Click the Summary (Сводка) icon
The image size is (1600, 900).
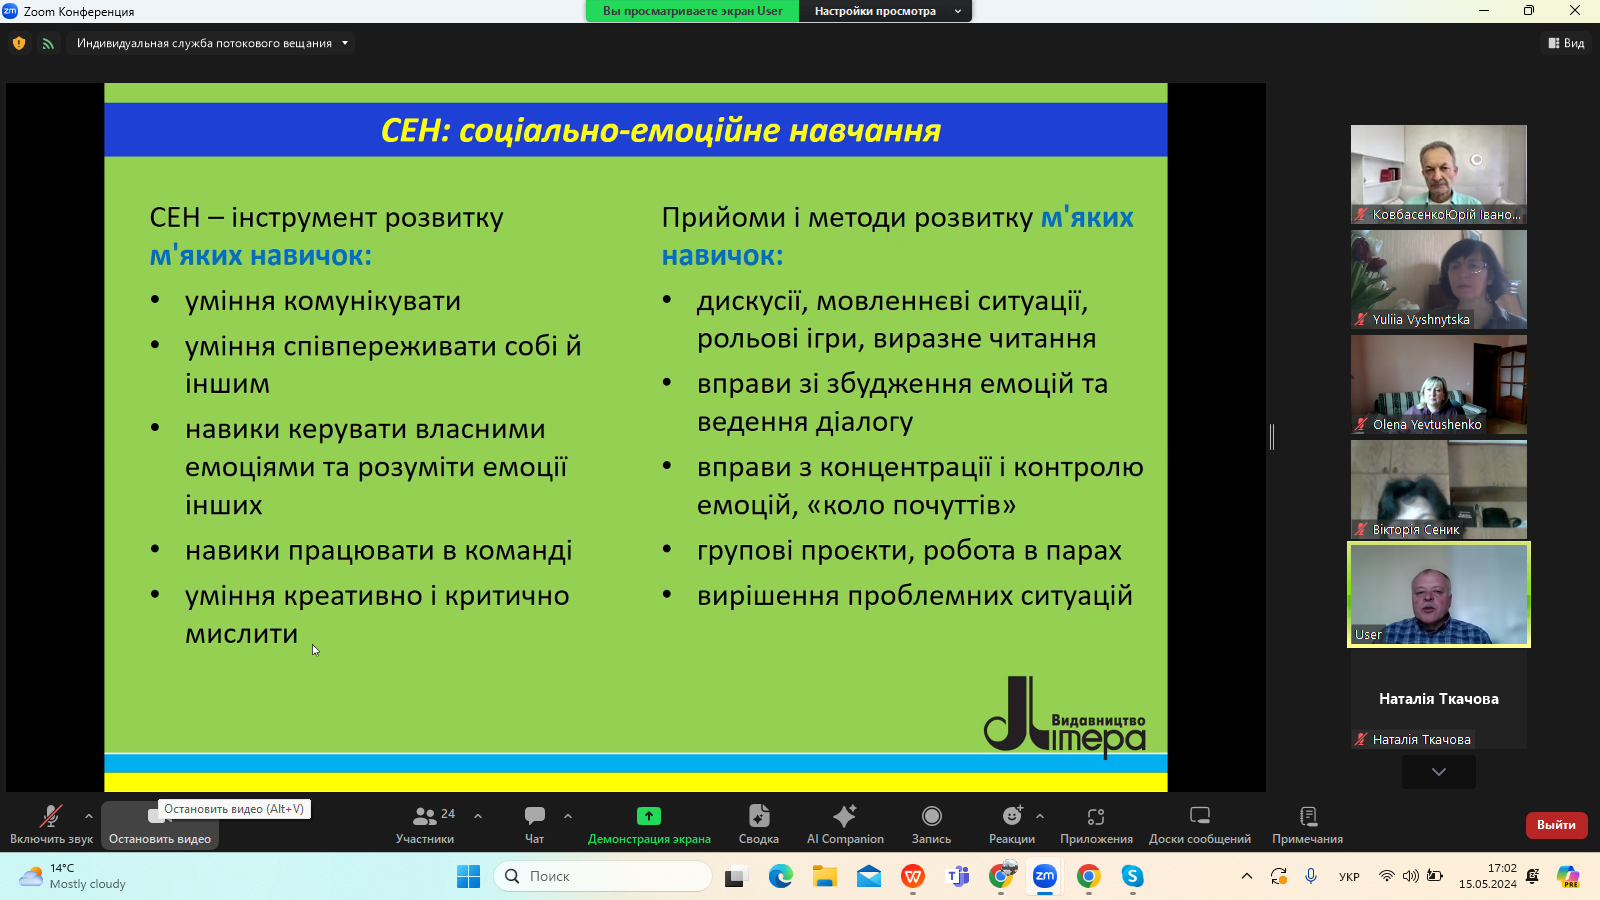[758, 817]
